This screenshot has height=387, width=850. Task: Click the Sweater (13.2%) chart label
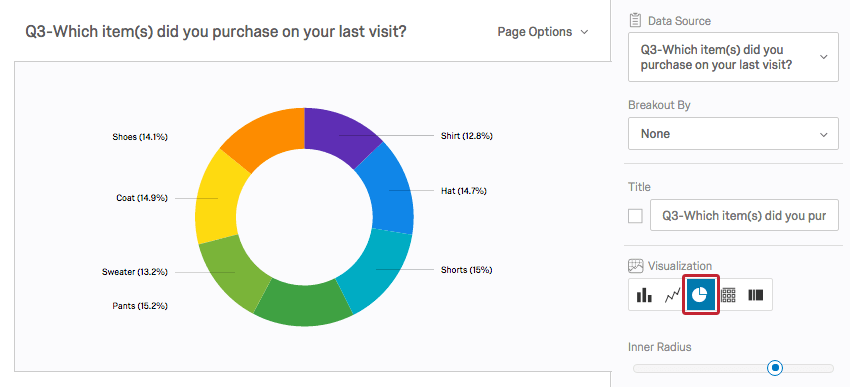click(x=134, y=272)
